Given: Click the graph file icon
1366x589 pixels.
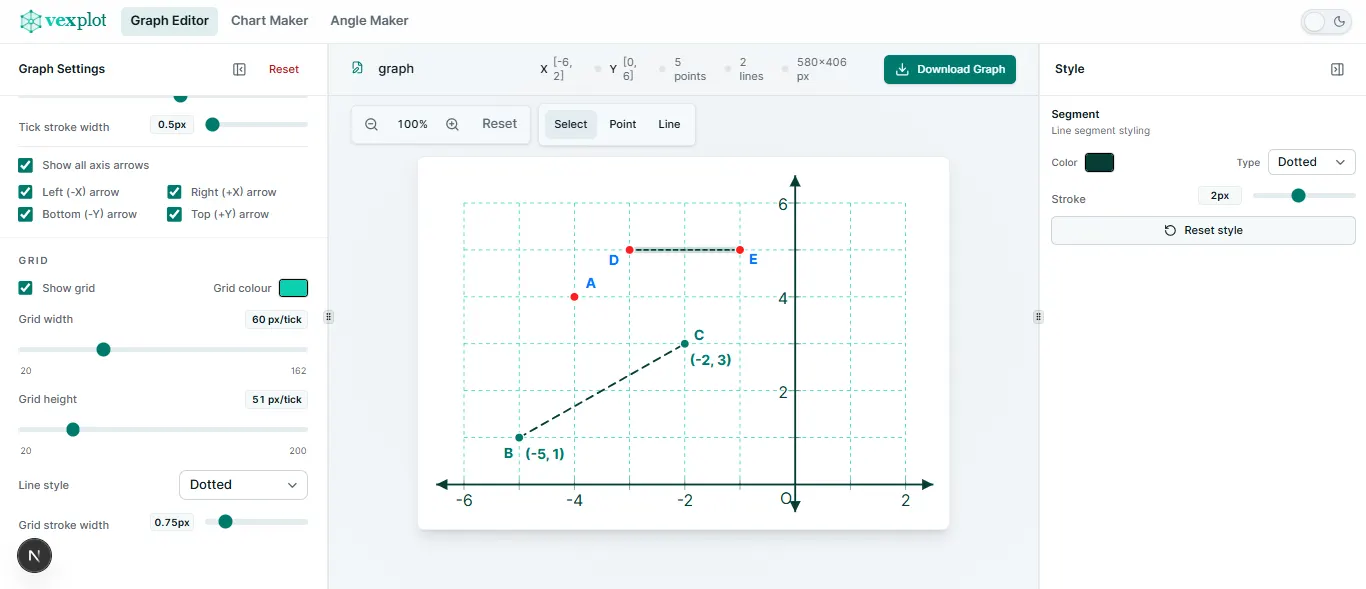Looking at the screenshot, I should [x=357, y=68].
